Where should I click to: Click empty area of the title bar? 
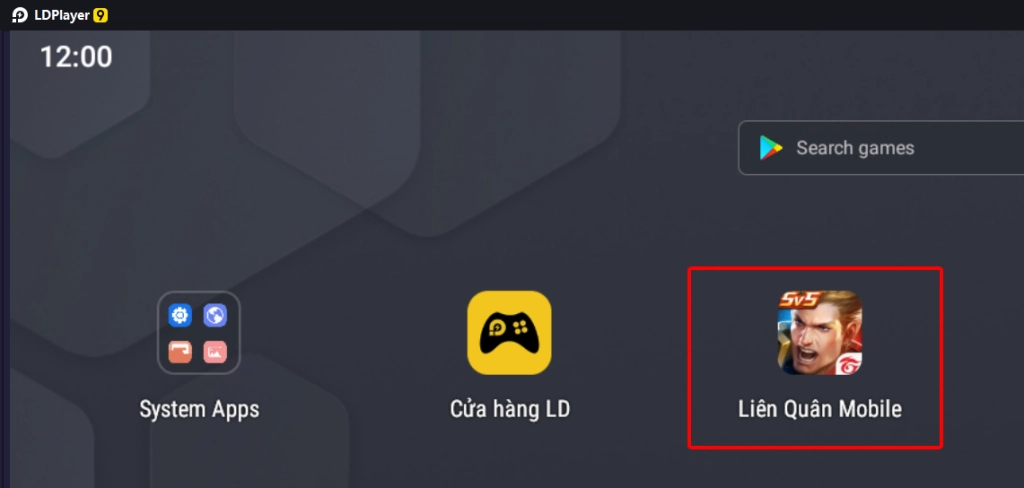coord(522,15)
